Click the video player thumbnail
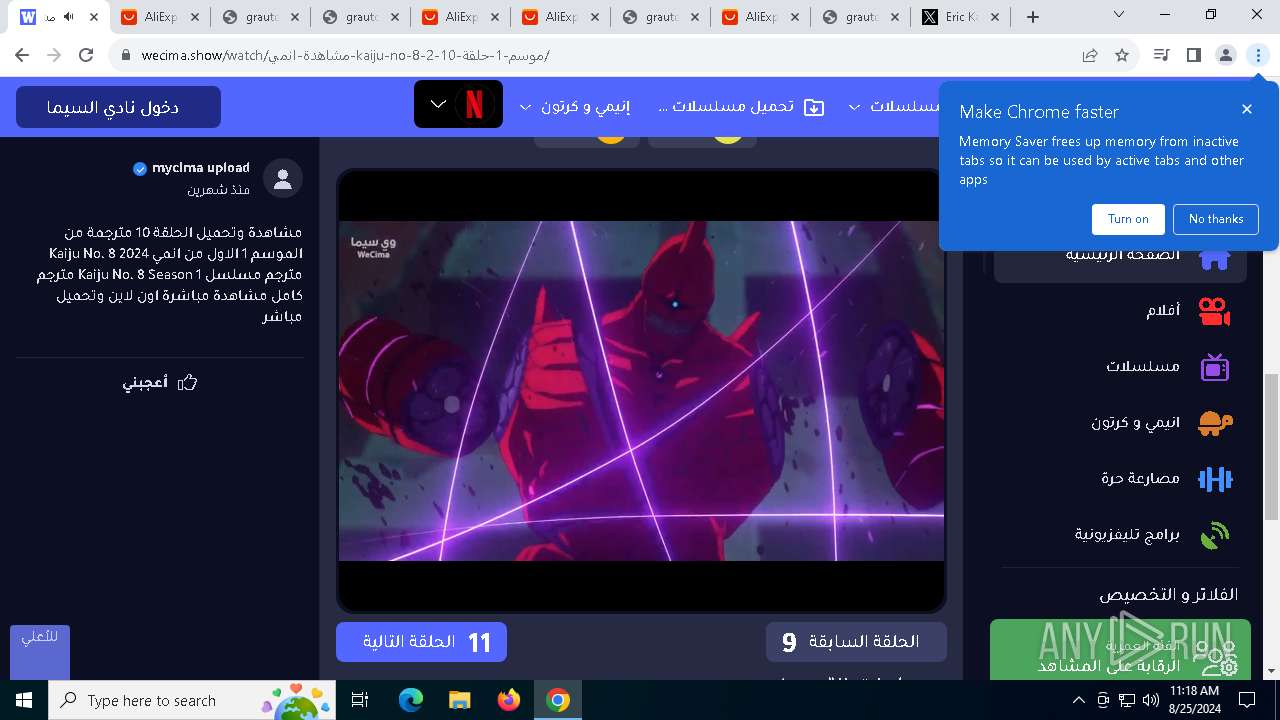 (x=641, y=390)
